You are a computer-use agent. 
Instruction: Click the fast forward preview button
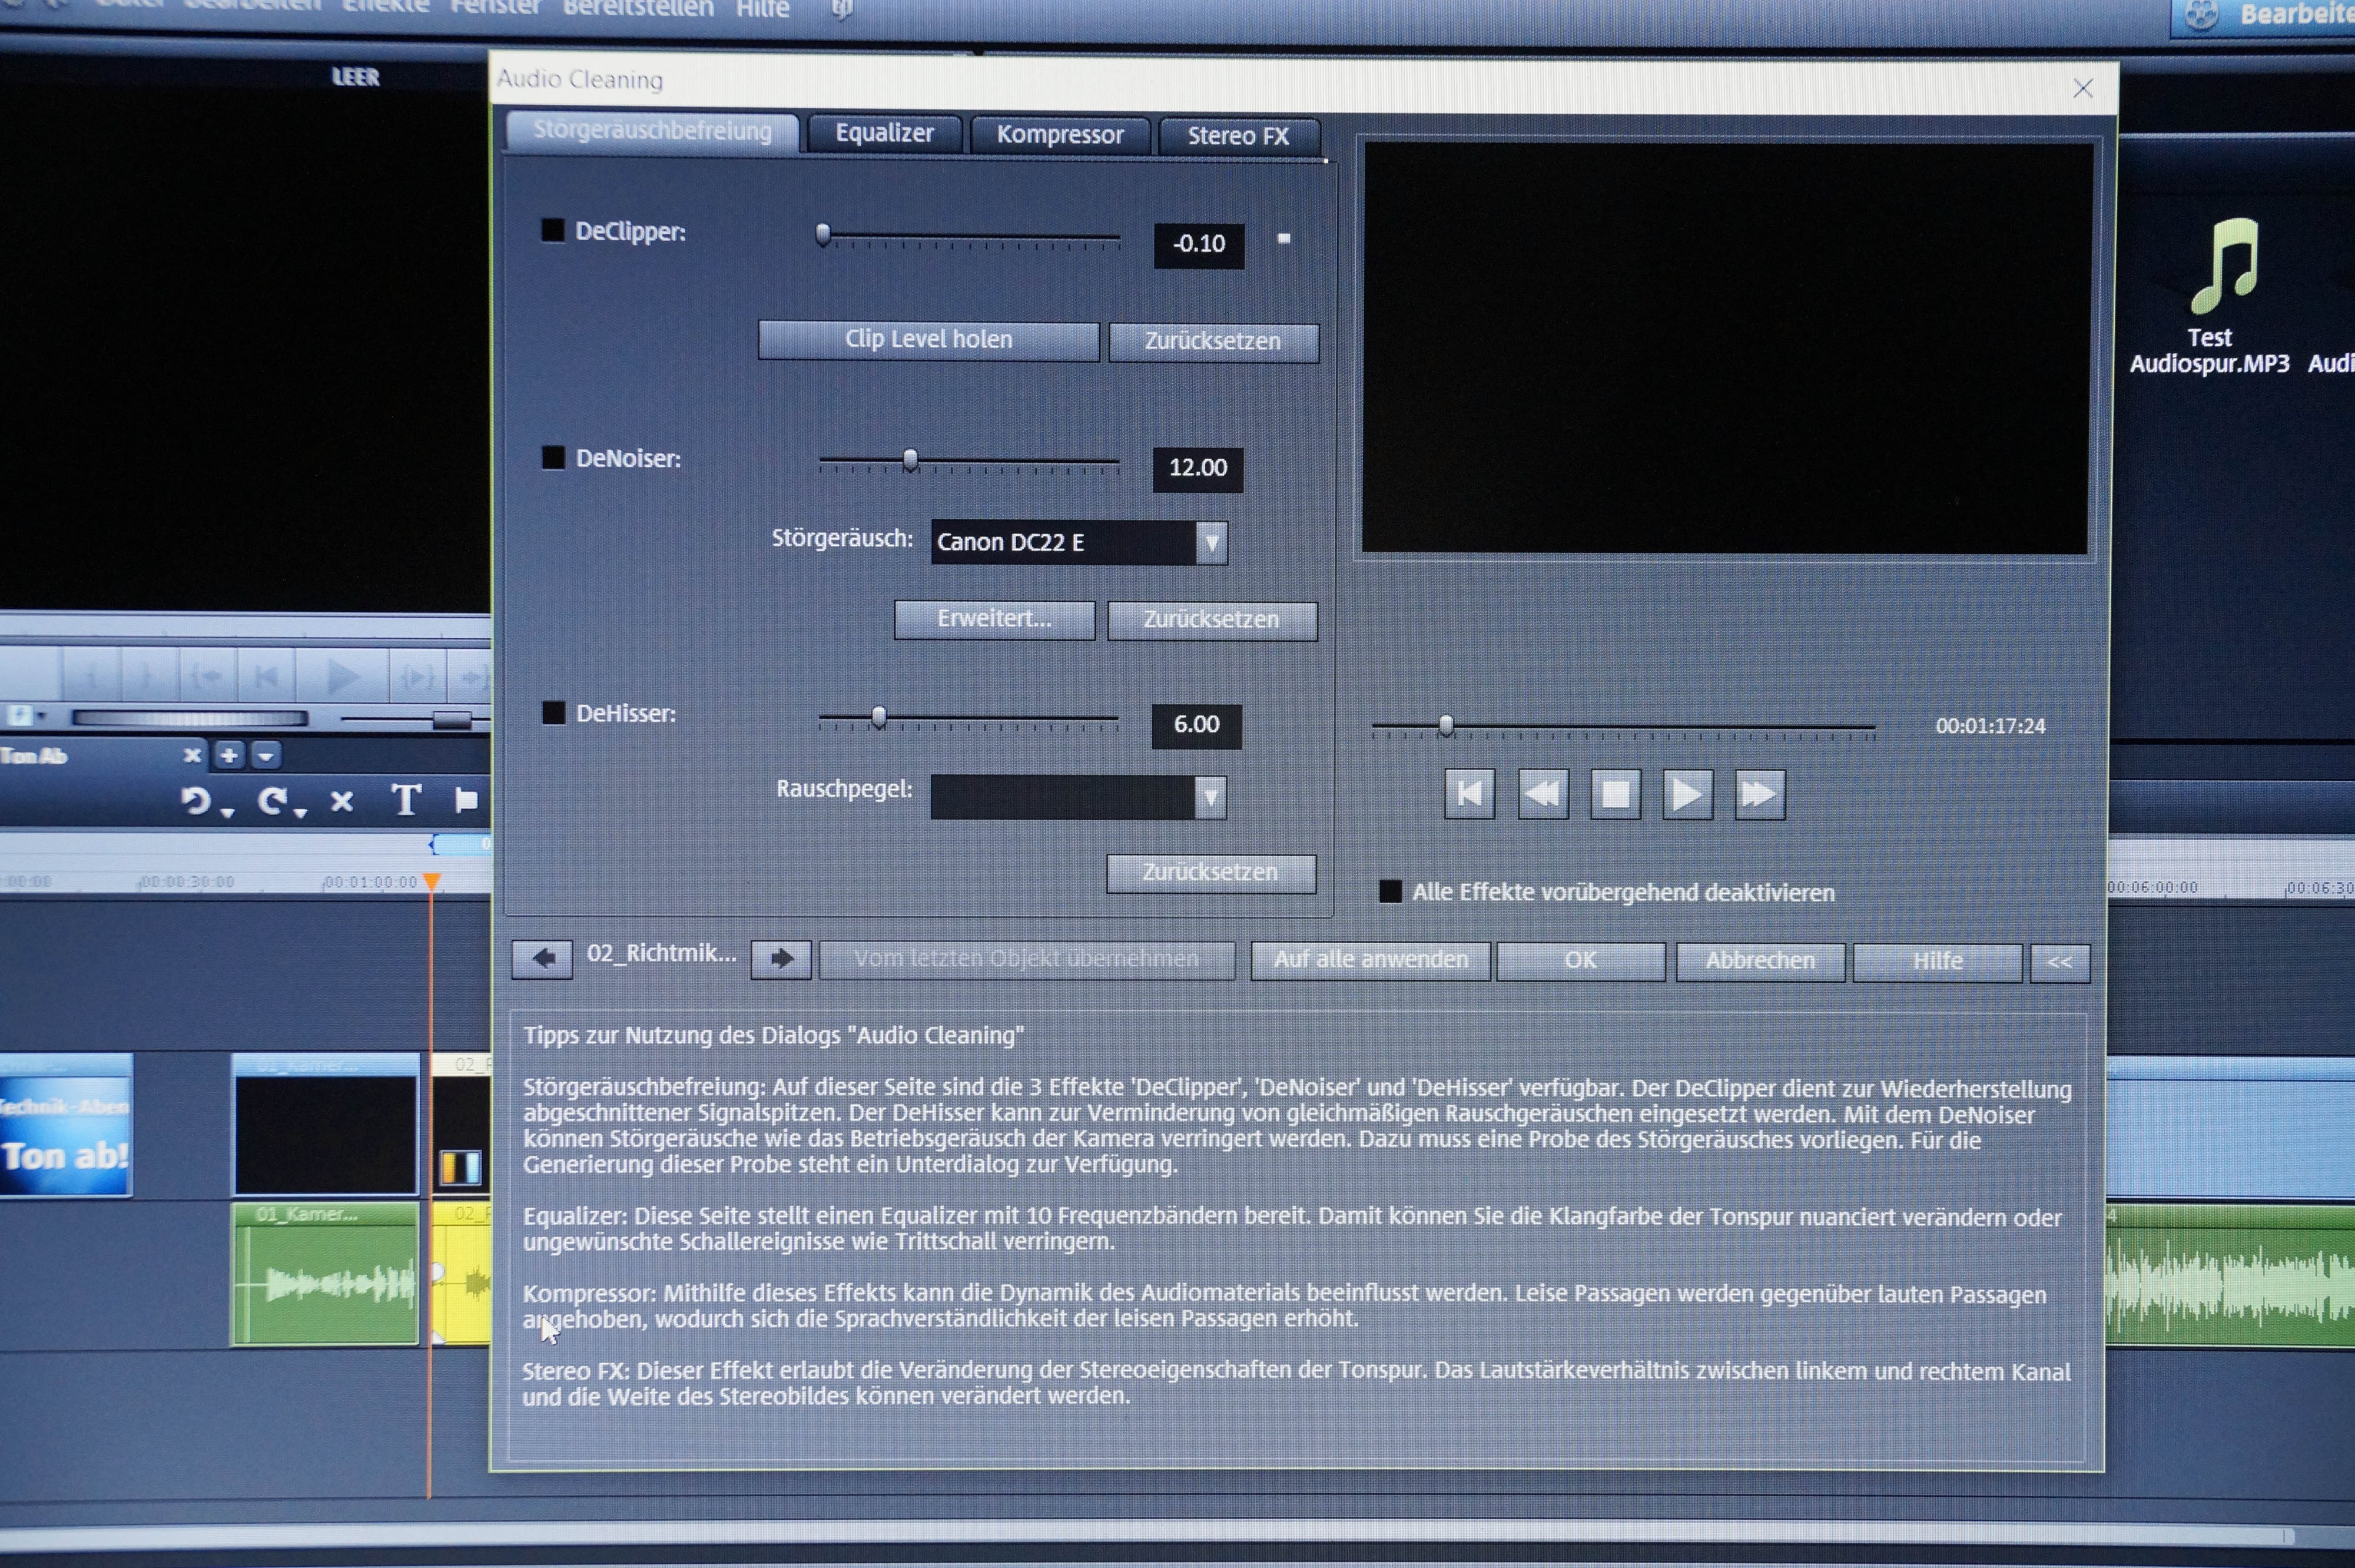(x=1759, y=795)
